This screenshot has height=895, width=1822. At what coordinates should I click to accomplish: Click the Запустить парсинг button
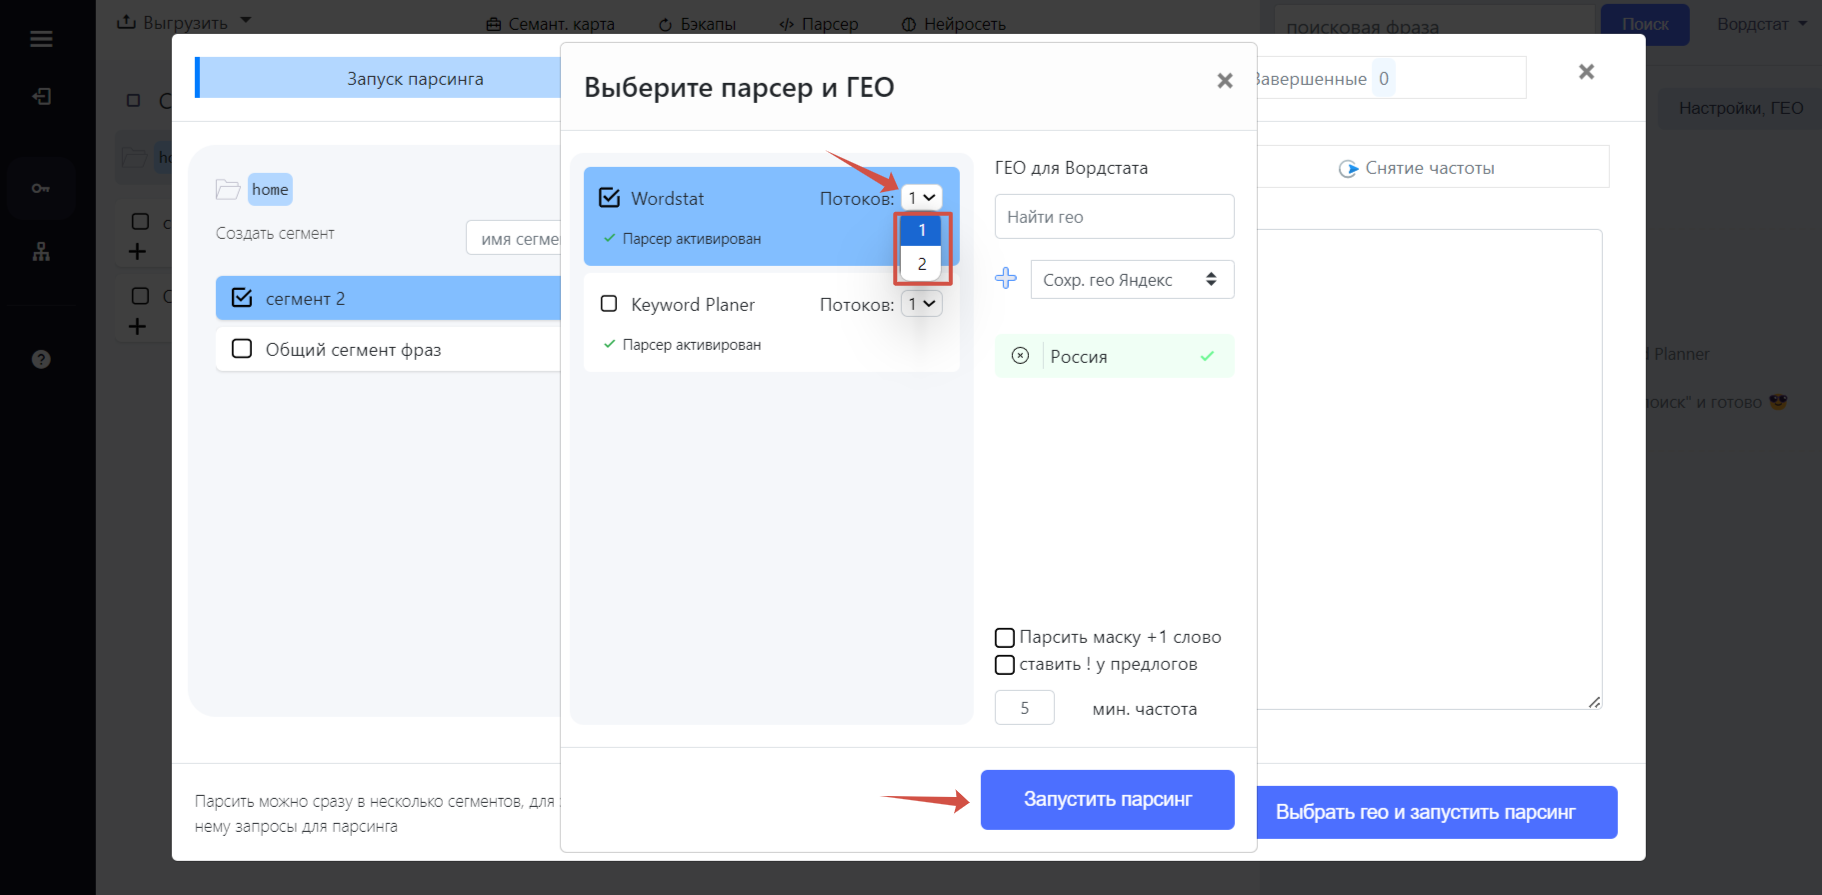[1107, 800]
